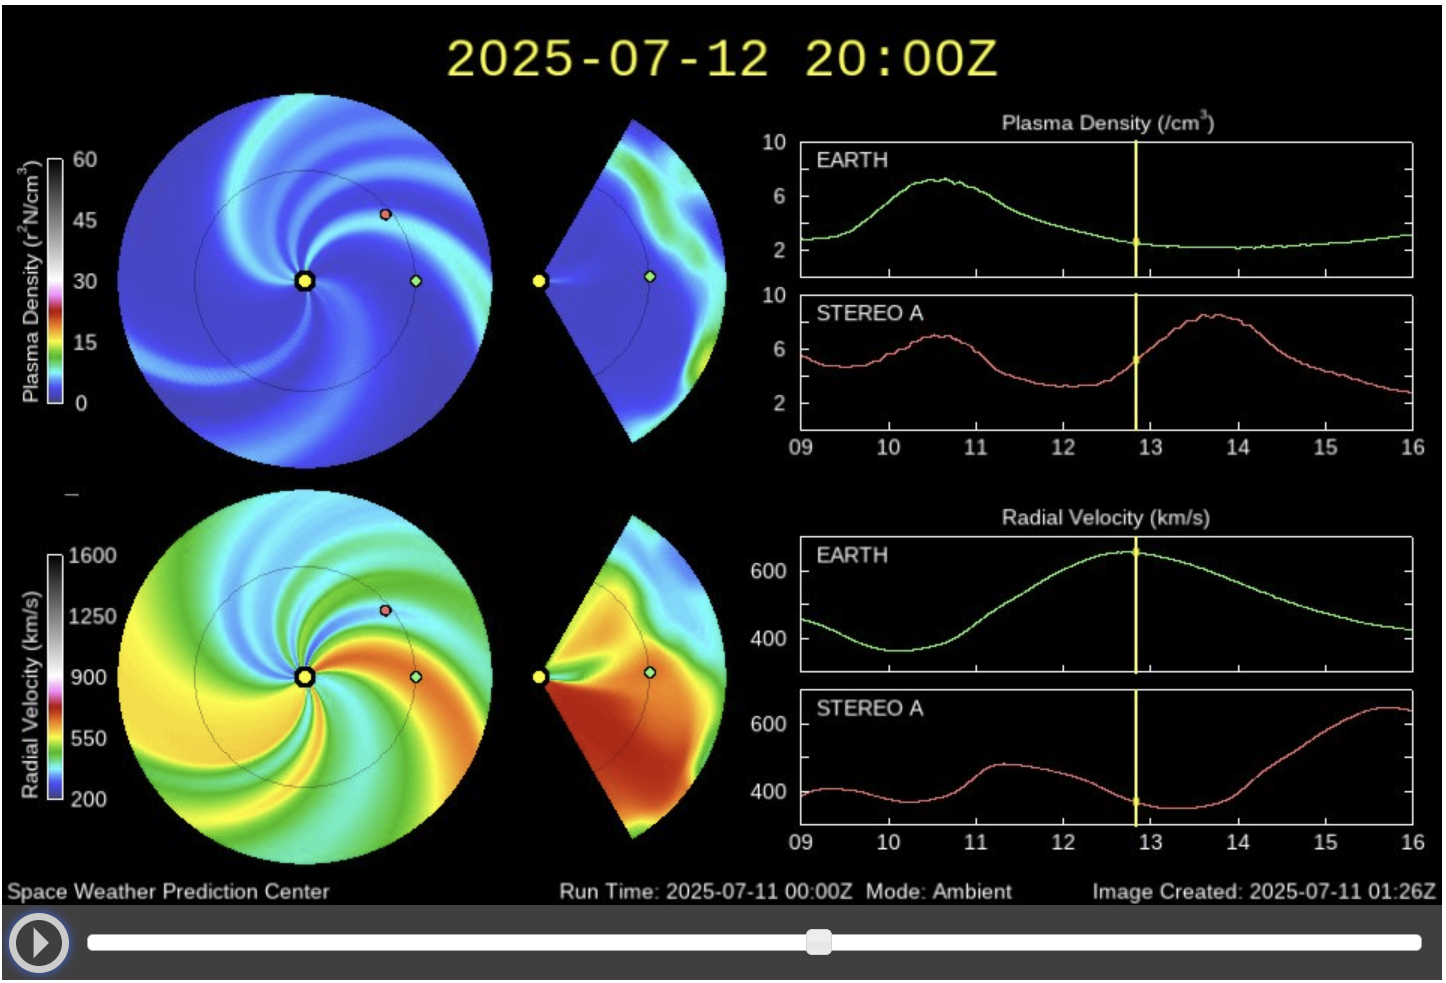Click the red STEREO A marker in the velocity disk

coord(386,610)
